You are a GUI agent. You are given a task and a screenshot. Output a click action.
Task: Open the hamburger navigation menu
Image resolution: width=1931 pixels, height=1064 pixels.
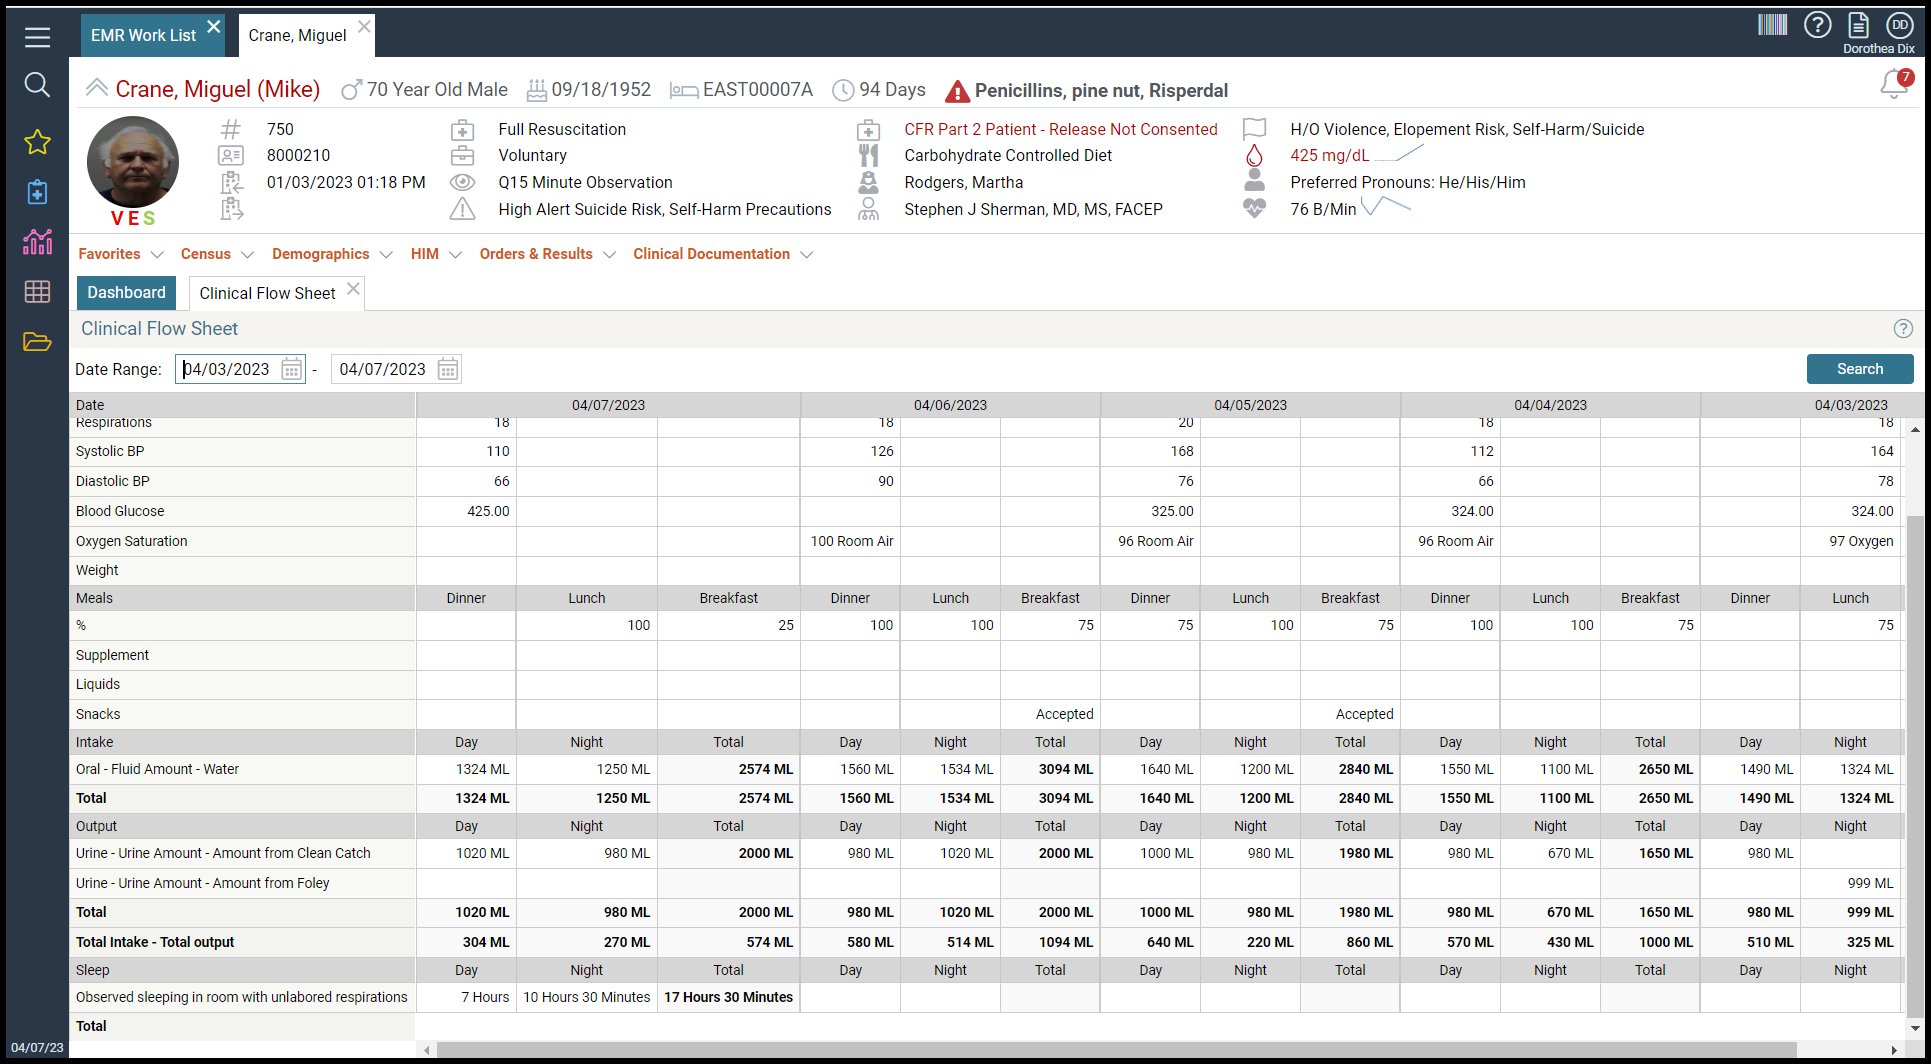[x=36, y=37]
